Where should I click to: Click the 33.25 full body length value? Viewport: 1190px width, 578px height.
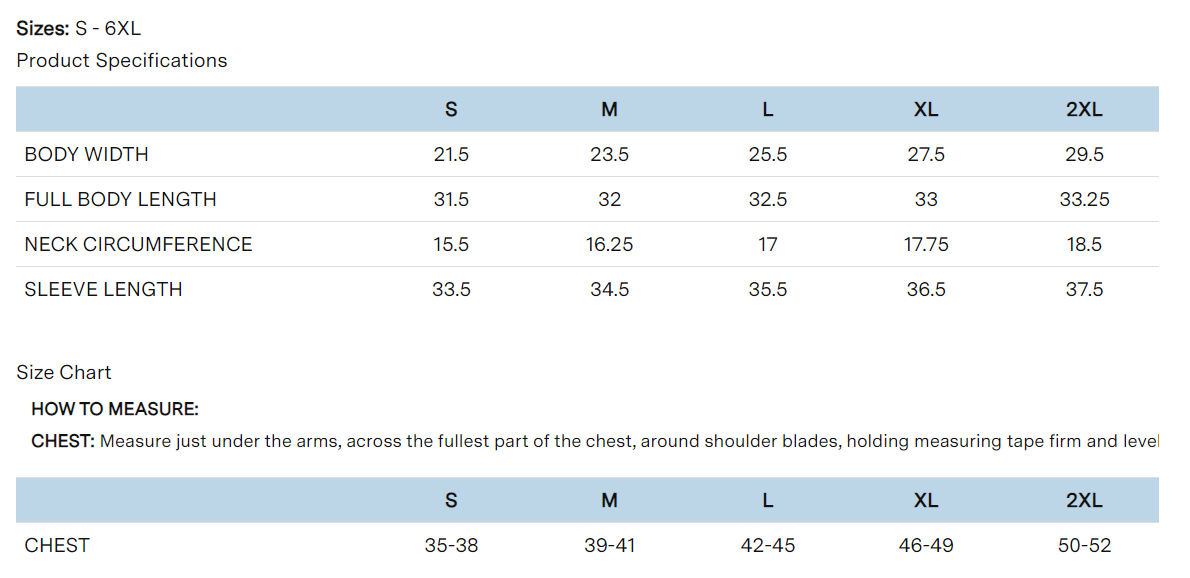click(x=1084, y=199)
